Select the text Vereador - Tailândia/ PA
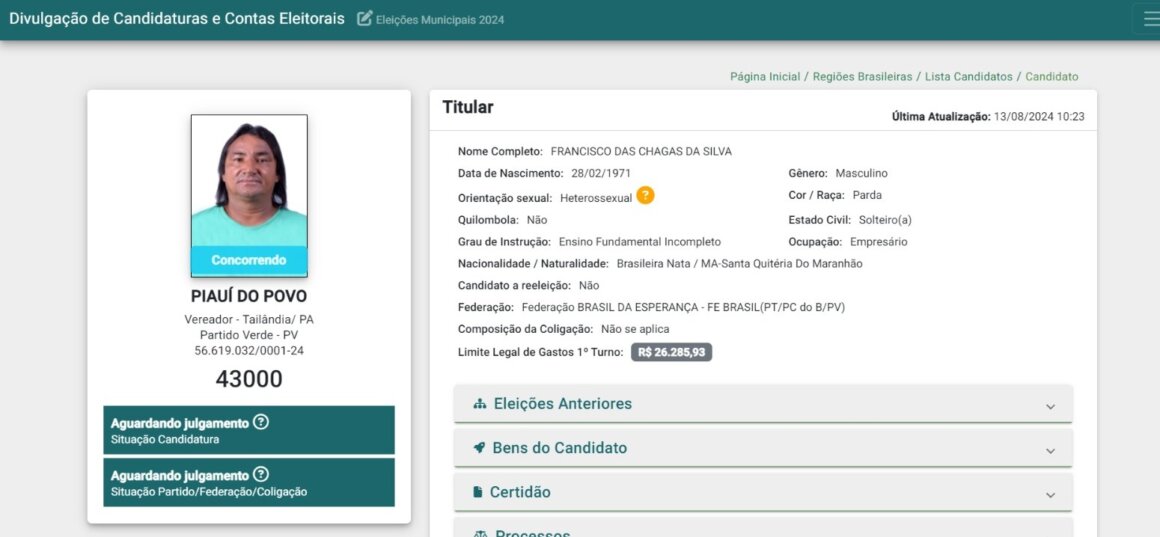This screenshot has width=1160, height=537. tap(249, 320)
